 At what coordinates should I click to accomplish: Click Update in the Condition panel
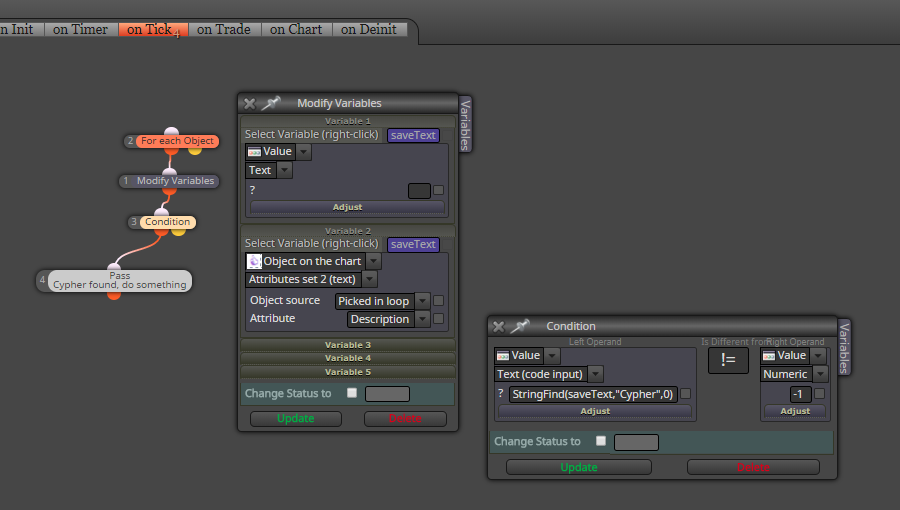pyautogui.click(x=579, y=467)
